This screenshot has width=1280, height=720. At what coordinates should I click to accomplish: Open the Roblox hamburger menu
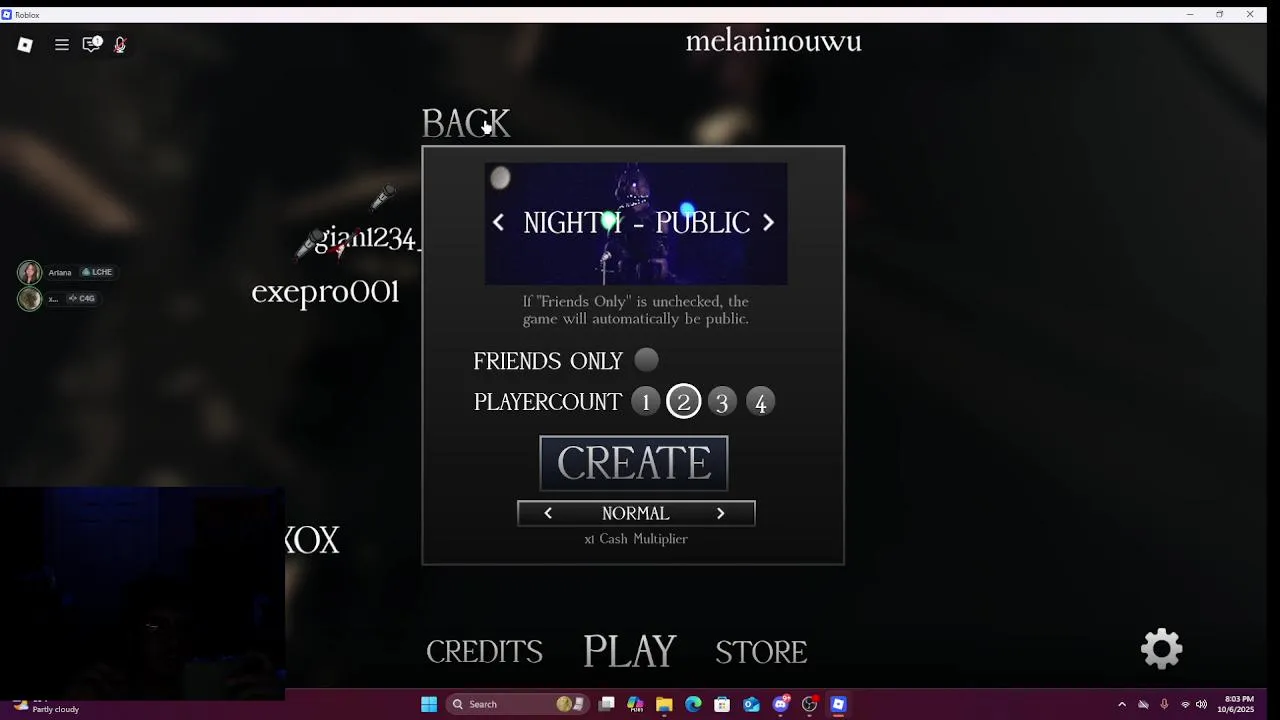tap(62, 44)
